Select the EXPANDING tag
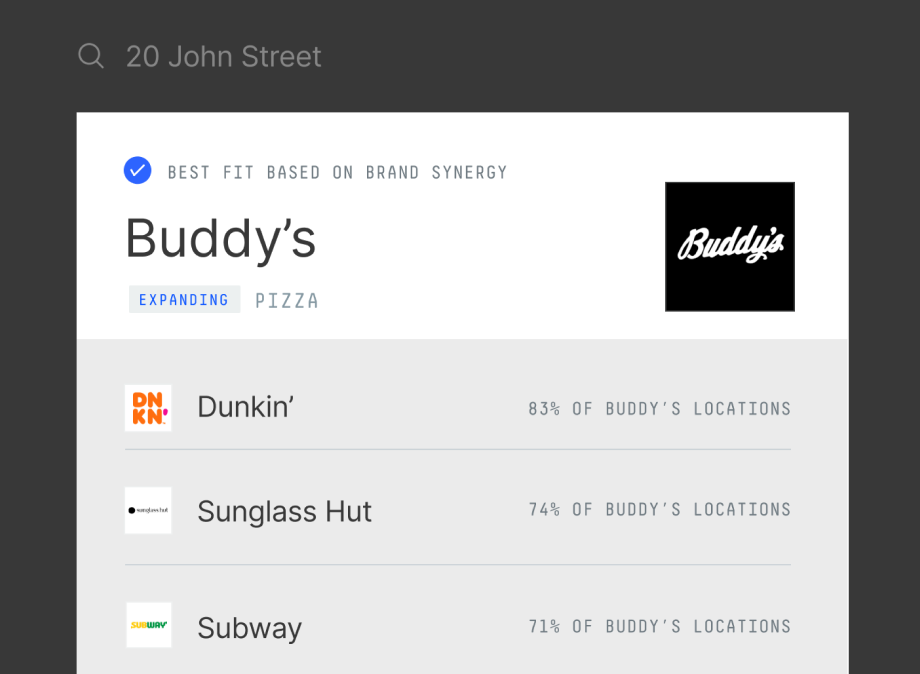The width and height of the screenshot is (920, 674). [184, 300]
